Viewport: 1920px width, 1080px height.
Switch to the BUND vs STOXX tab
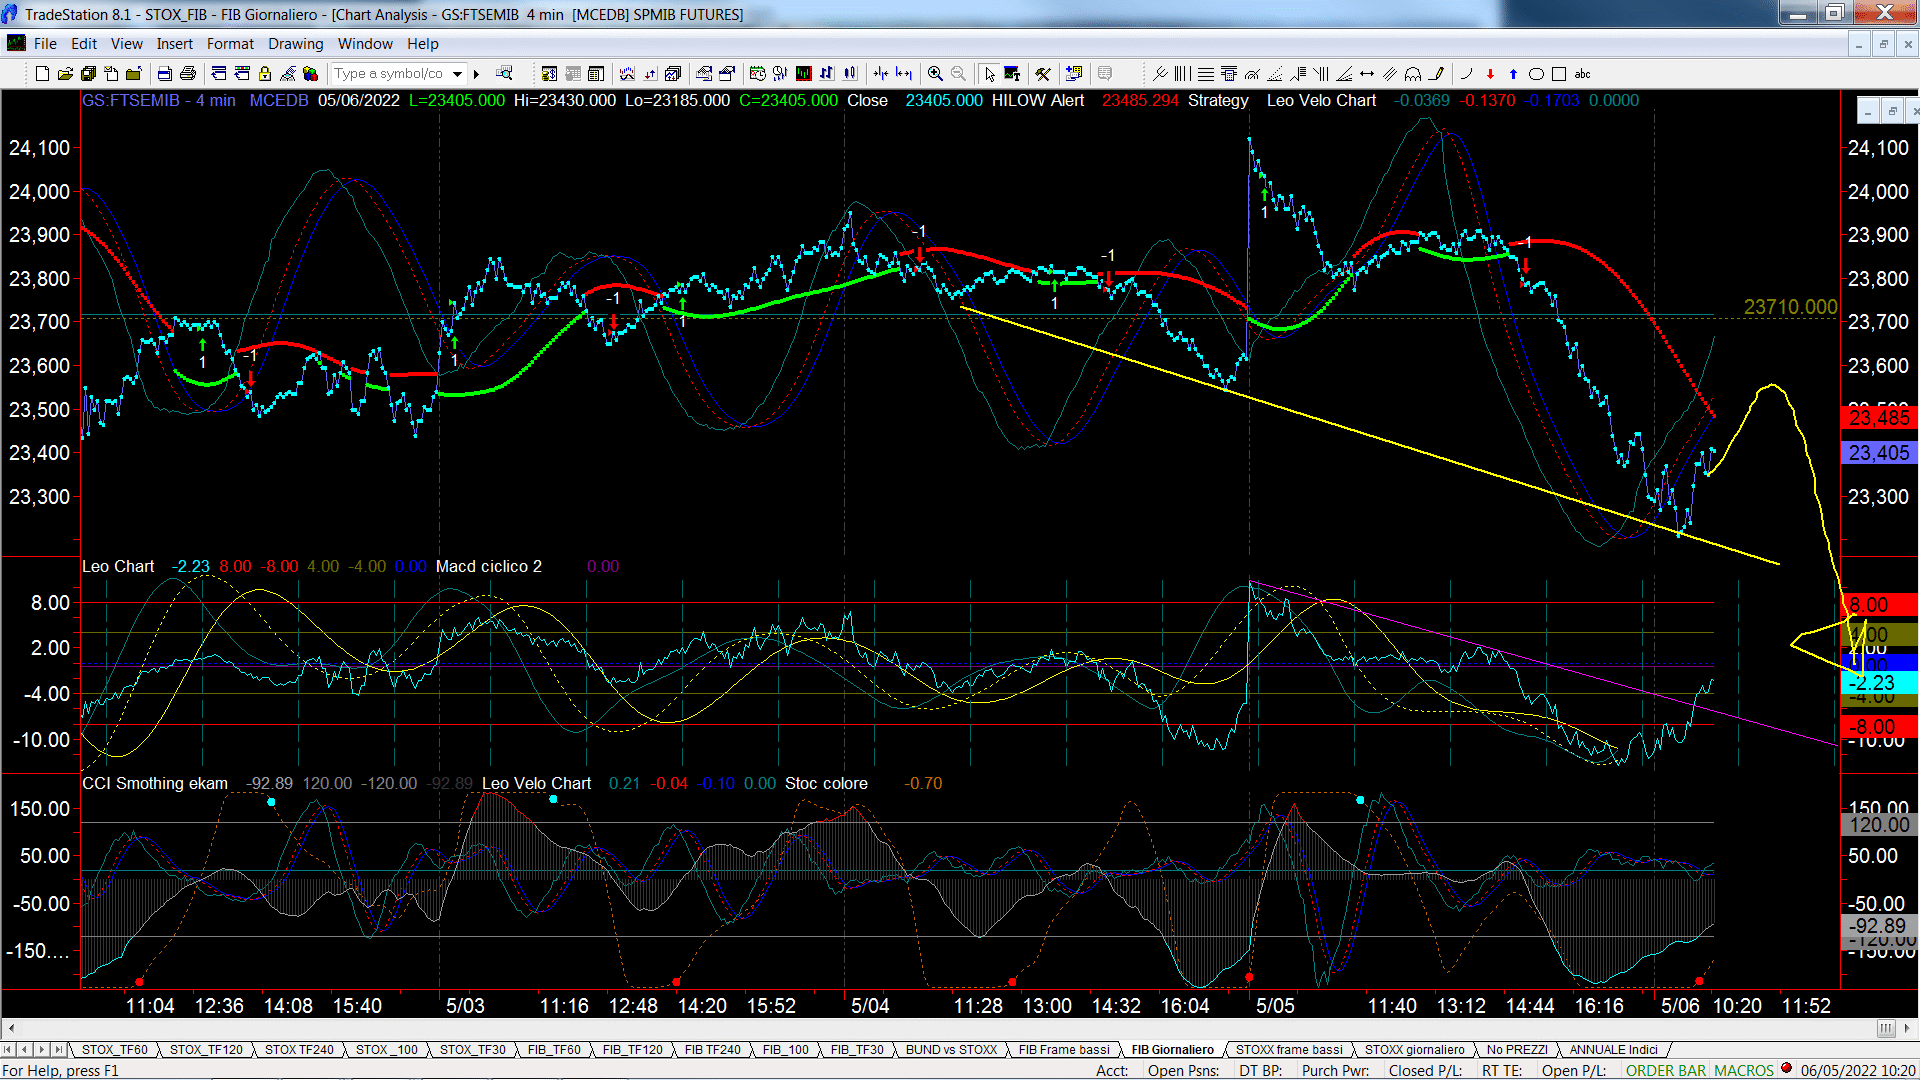(x=951, y=1049)
